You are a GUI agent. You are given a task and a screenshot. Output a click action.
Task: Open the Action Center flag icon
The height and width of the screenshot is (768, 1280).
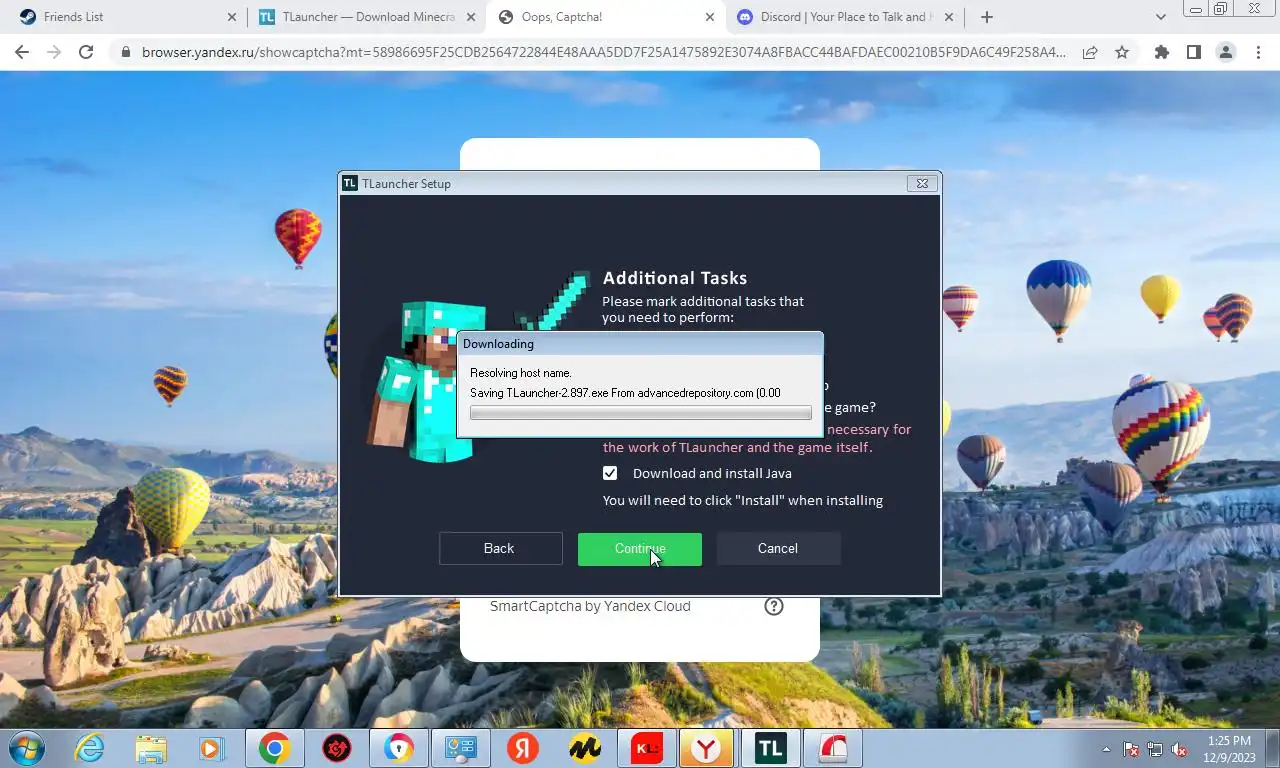coord(1132,748)
